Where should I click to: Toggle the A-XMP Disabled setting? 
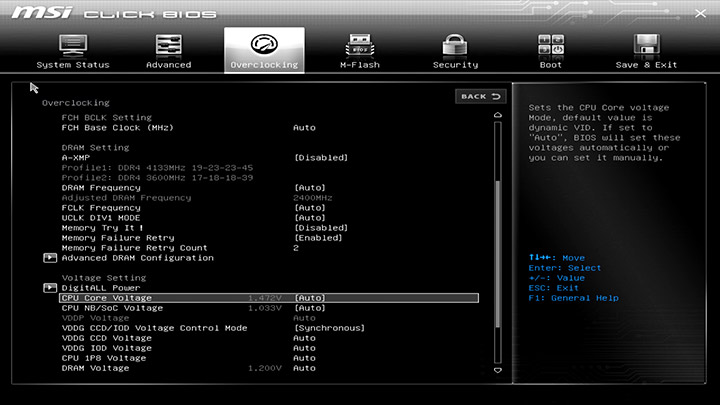point(320,157)
